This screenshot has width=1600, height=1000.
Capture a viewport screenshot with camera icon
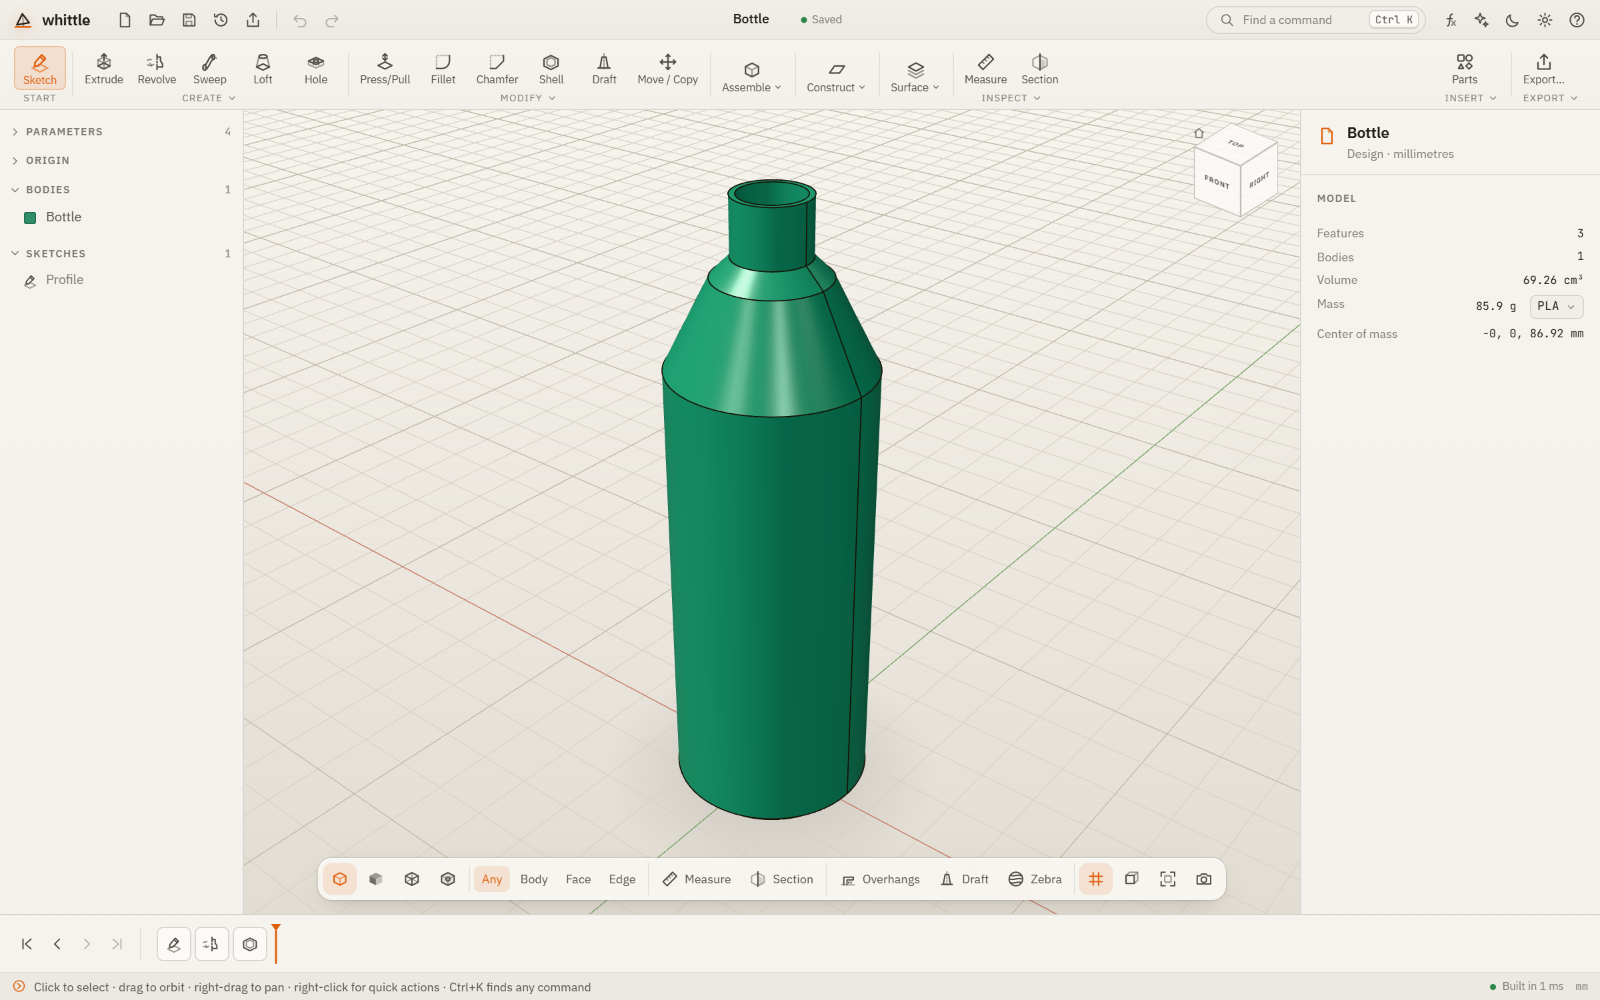1204,879
